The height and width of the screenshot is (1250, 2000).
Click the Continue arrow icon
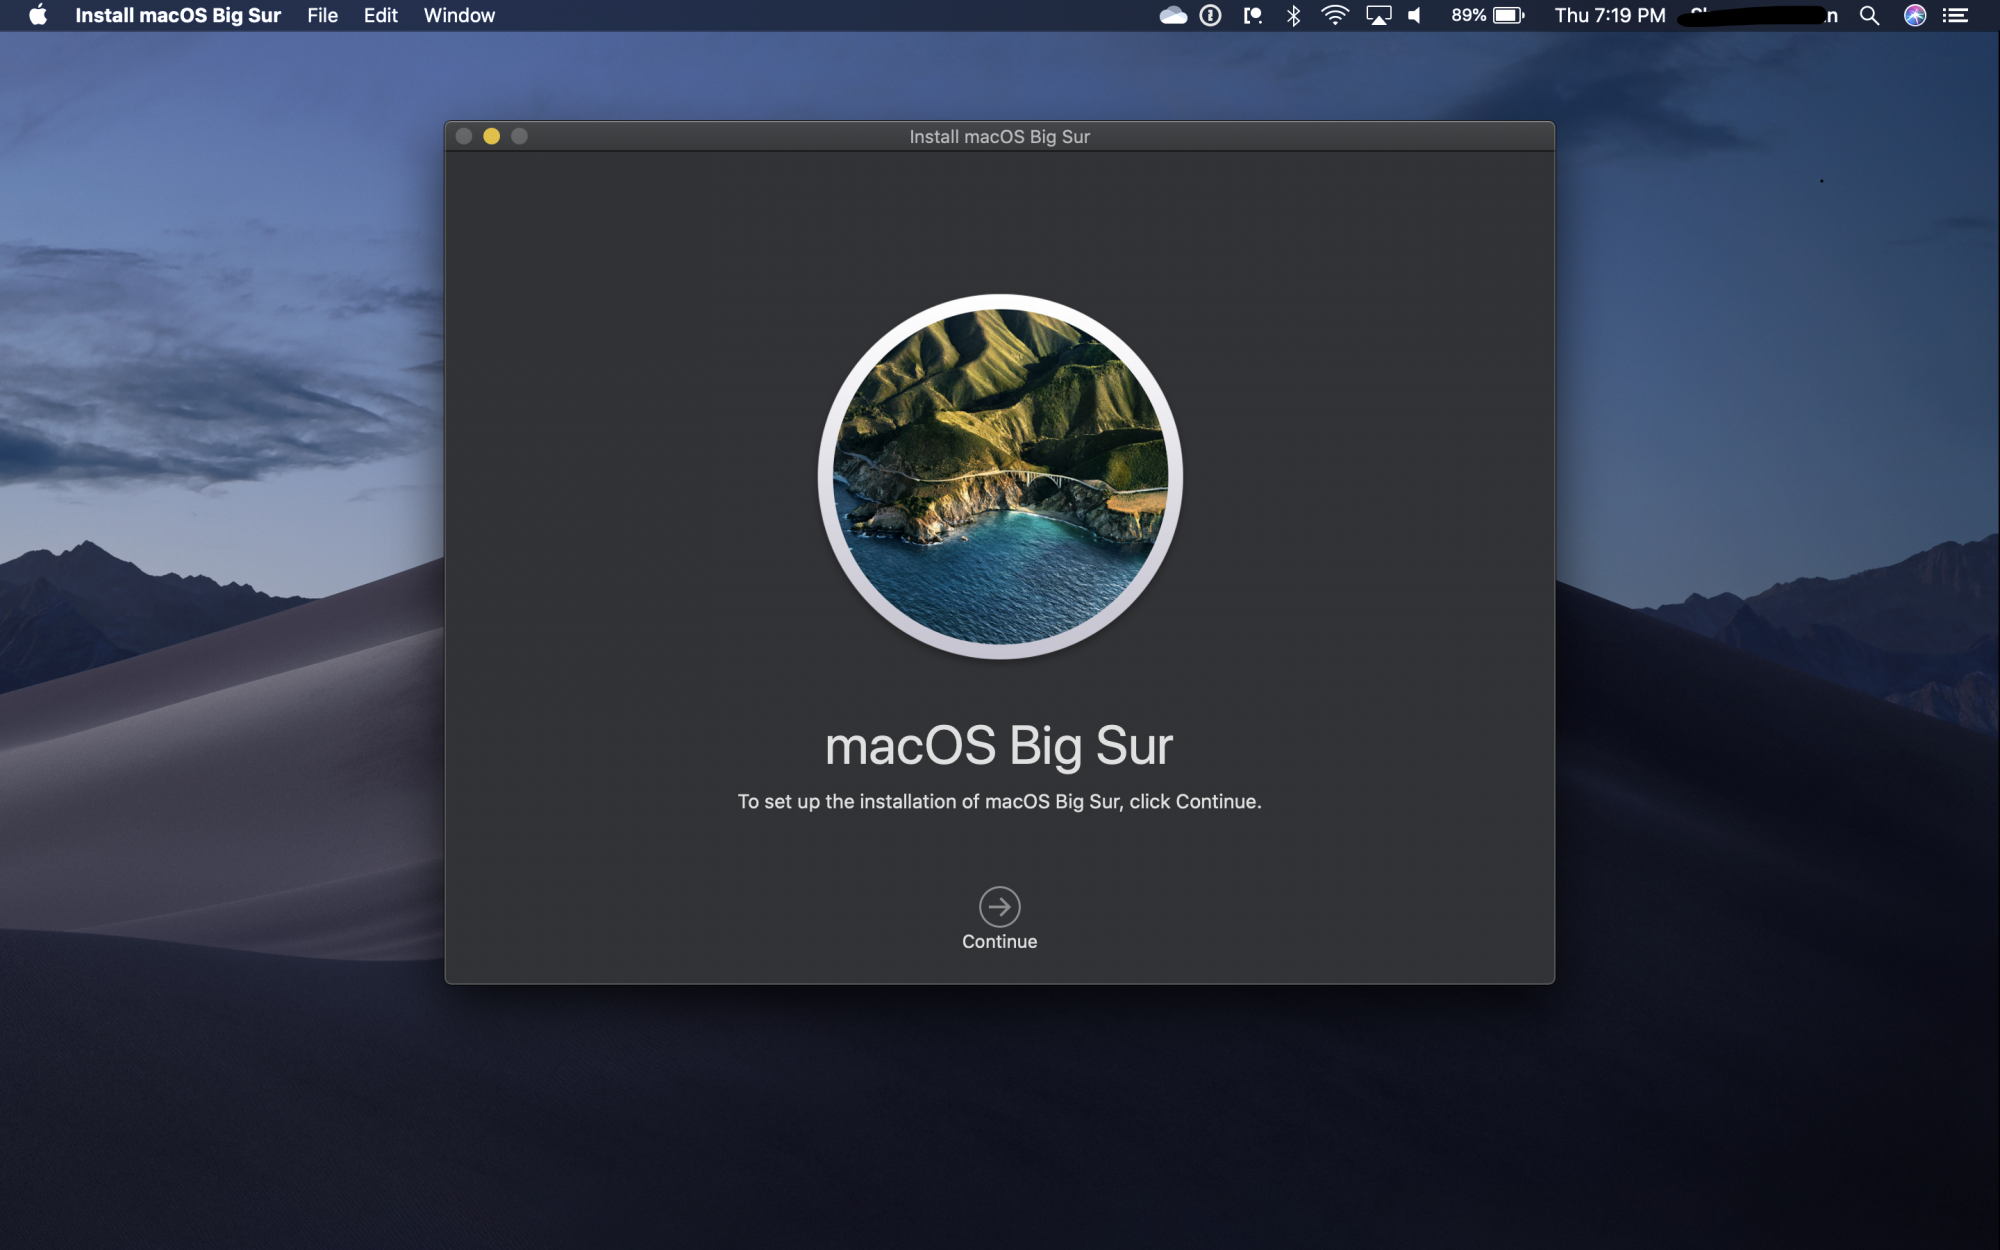(999, 906)
